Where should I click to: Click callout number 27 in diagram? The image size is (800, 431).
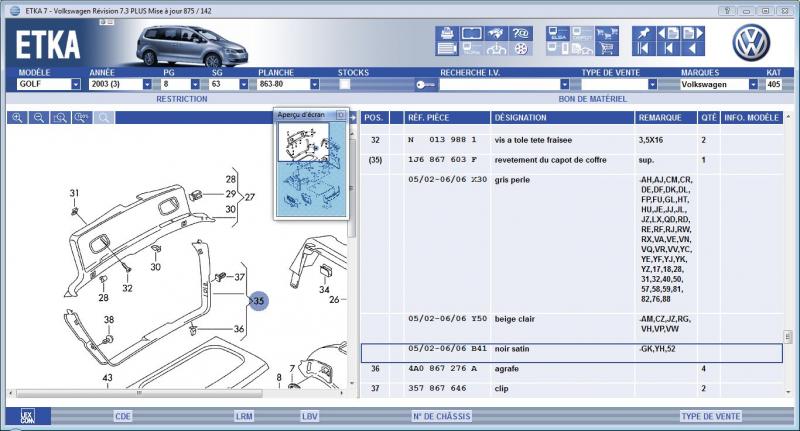click(249, 197)
